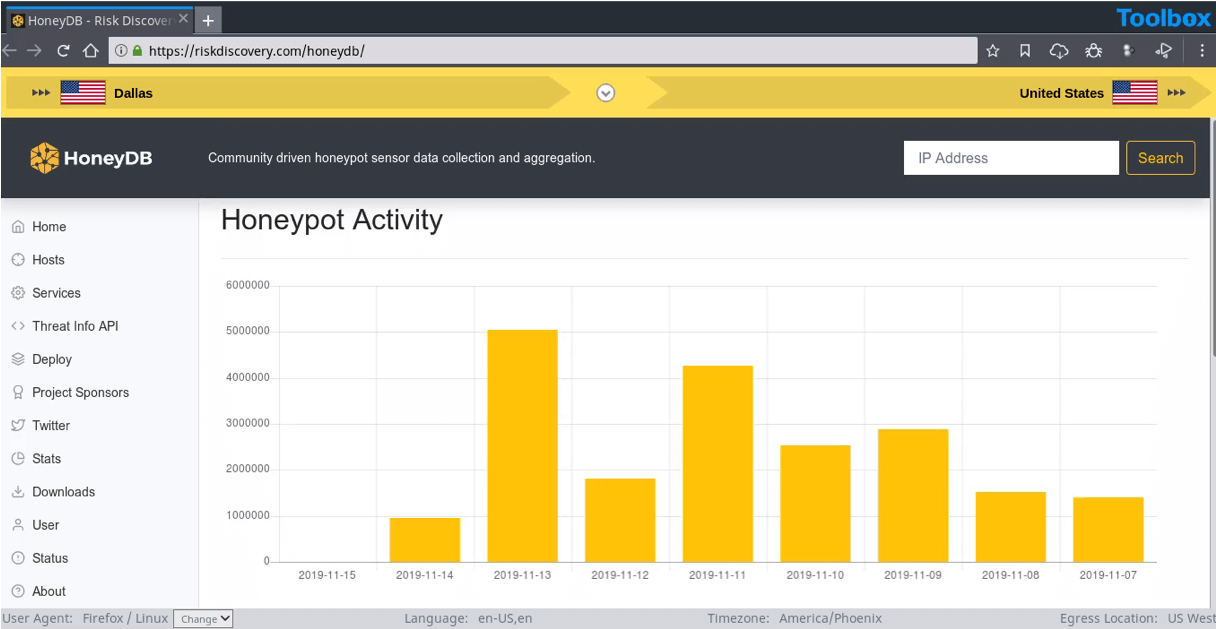Click the Downloads arrow icon
This screenshot has height=629, width=1216.
18,492
